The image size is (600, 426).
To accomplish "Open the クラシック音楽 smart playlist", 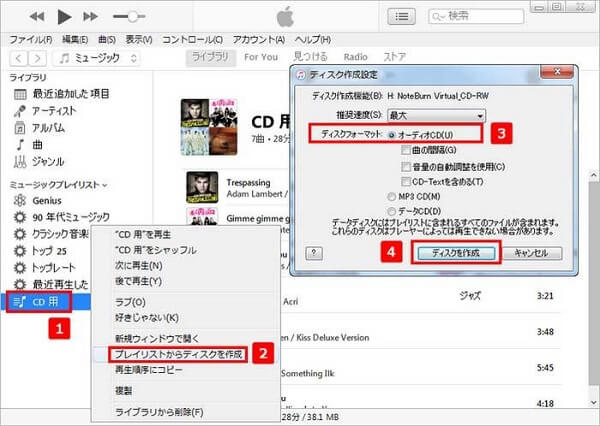I will tap(51, 234).
